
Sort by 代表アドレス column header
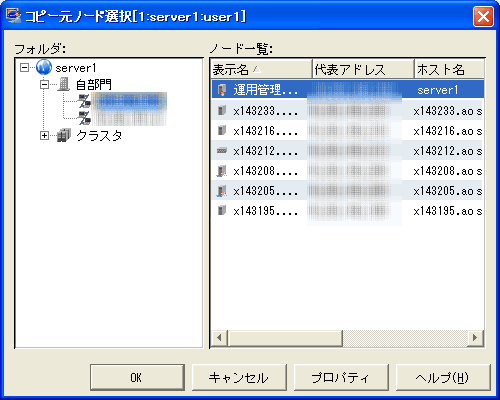pyautogui.click(x=363, y=69)
